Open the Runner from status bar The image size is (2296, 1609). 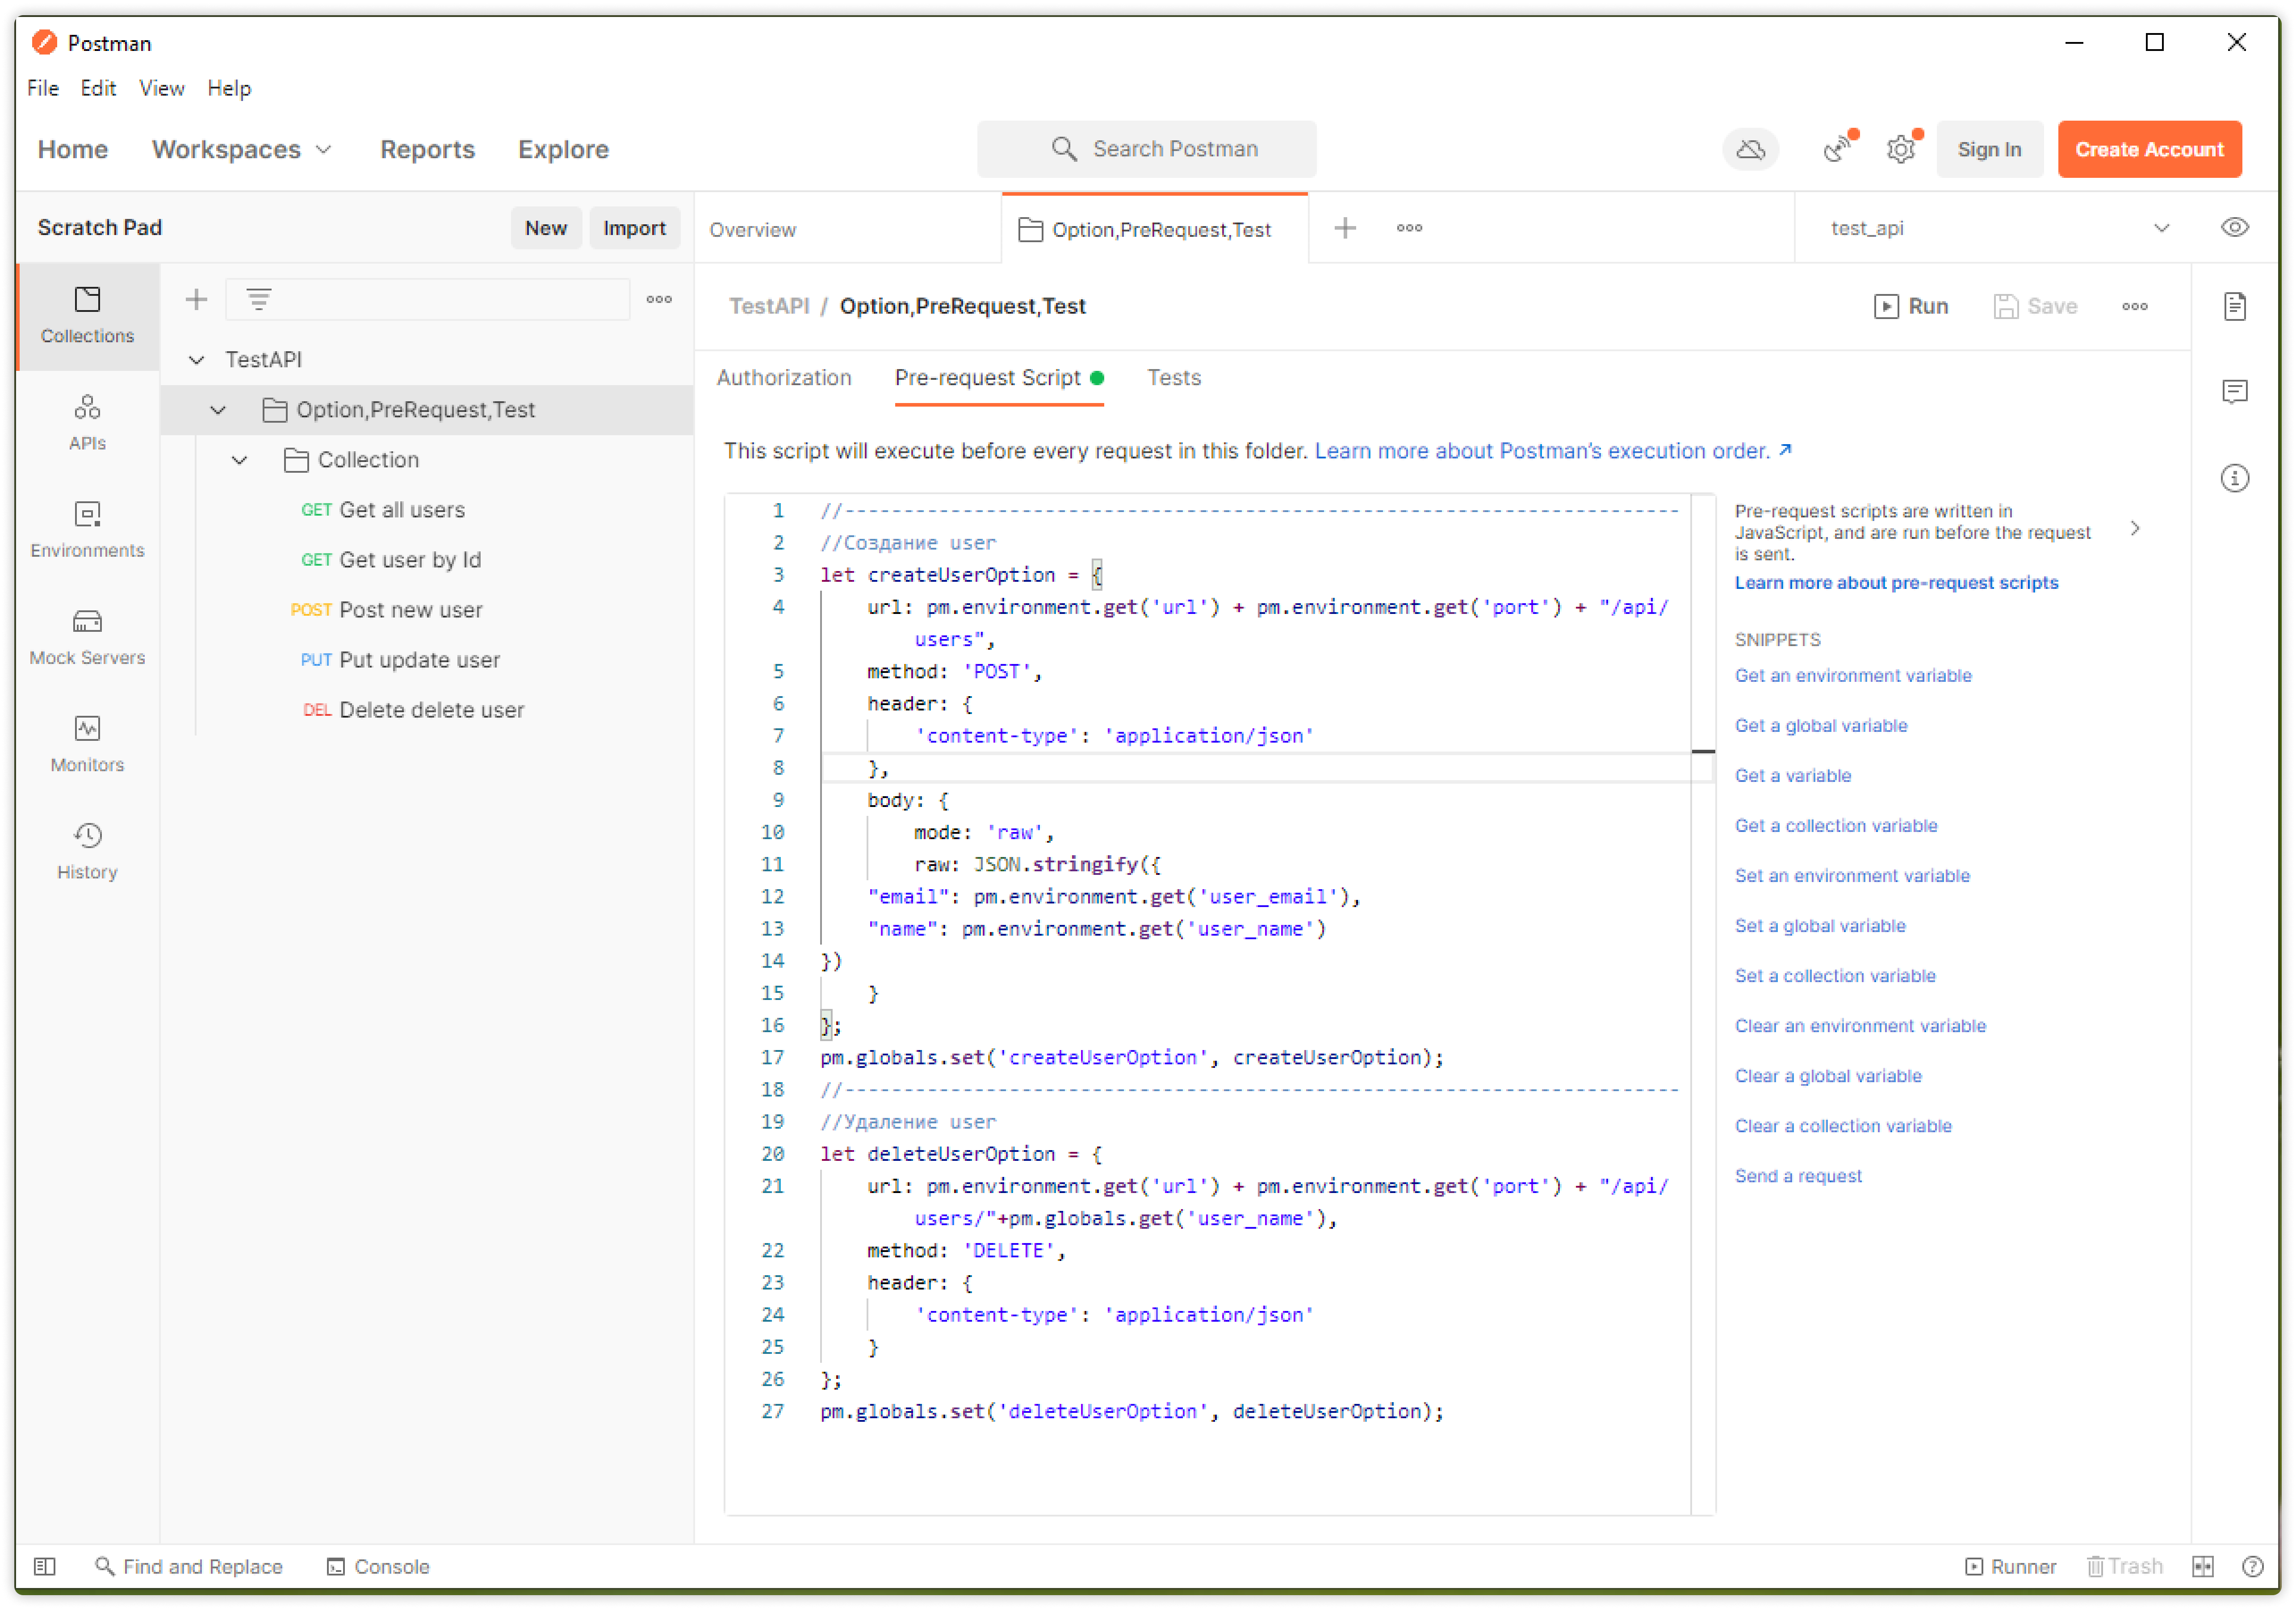pos(2010,1566)
